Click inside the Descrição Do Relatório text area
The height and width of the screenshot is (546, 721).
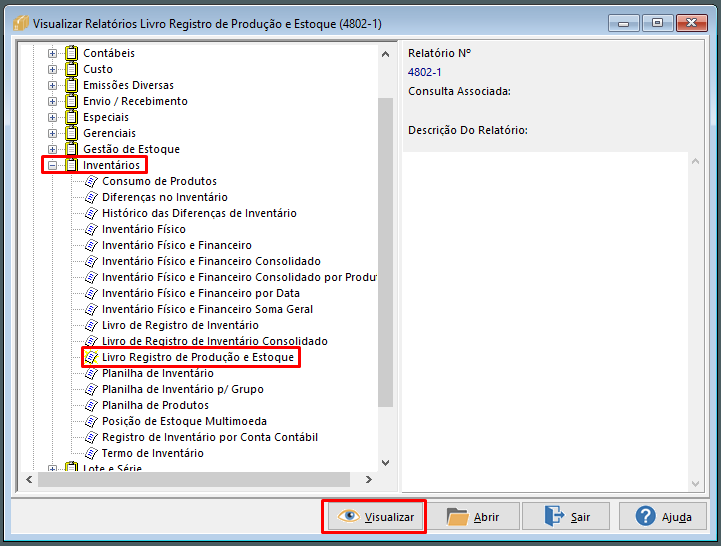coord(545,321)
